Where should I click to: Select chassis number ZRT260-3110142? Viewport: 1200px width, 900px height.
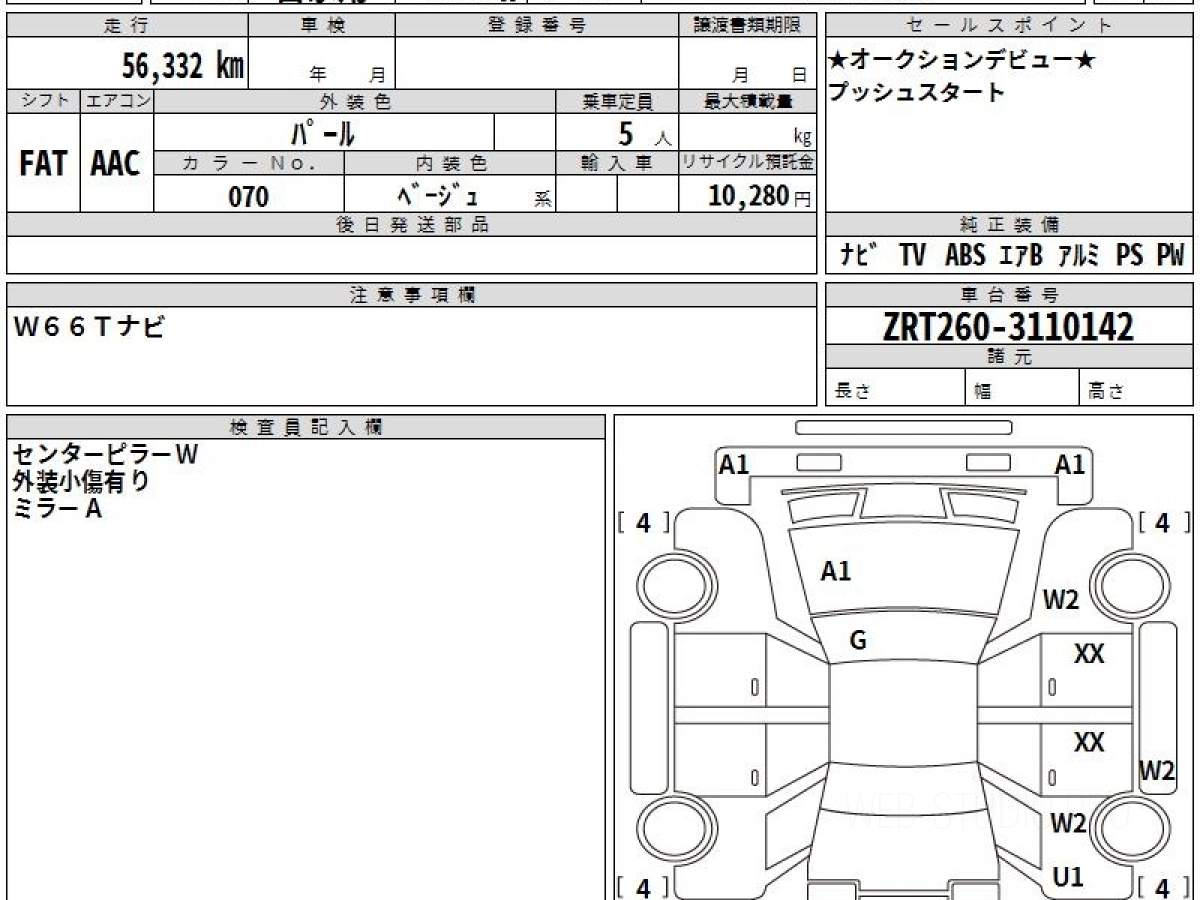[x=1008, y=326]
